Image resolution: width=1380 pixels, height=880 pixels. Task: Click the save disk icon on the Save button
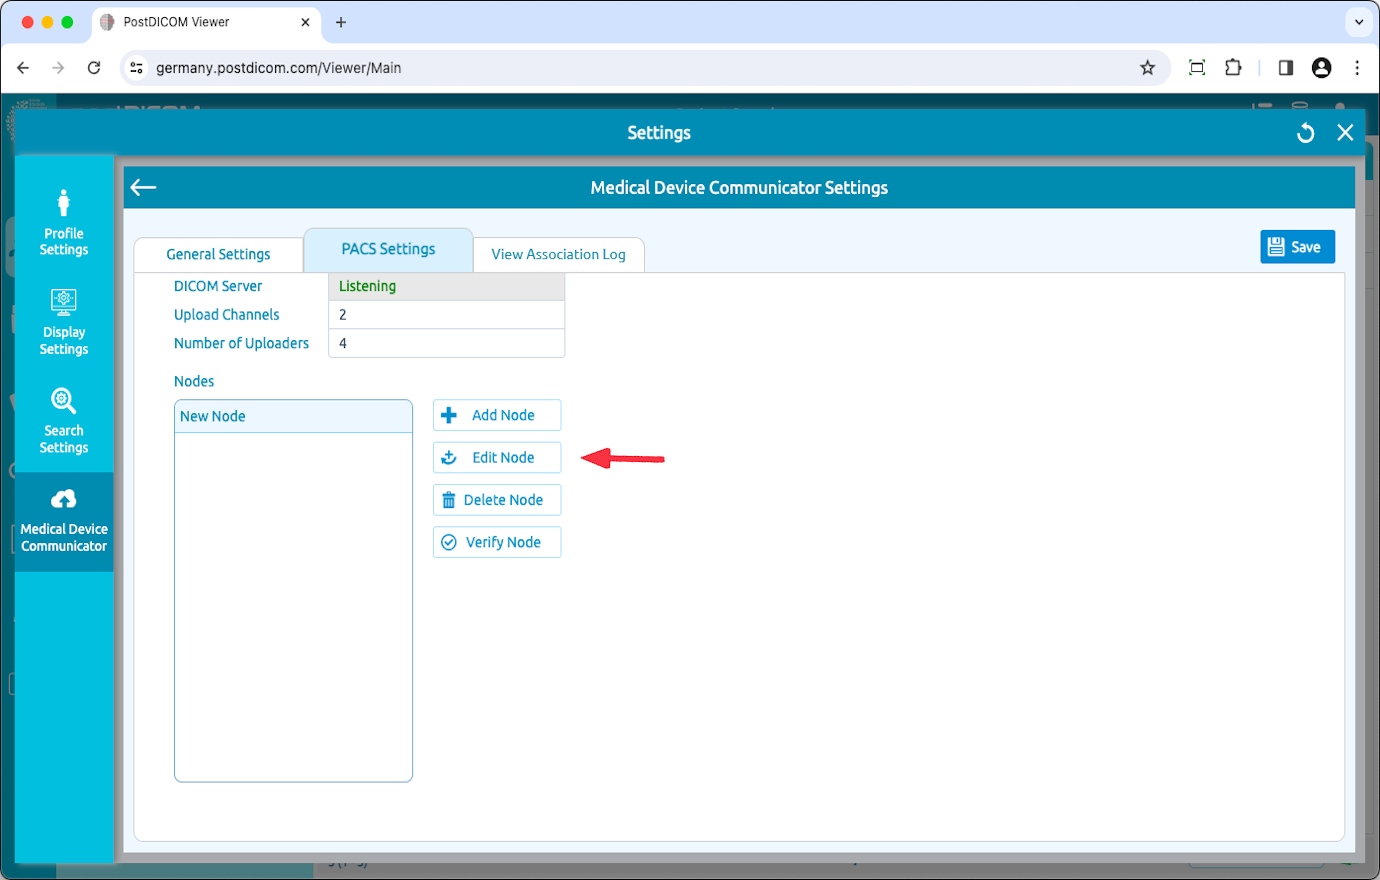(1279, 246)
